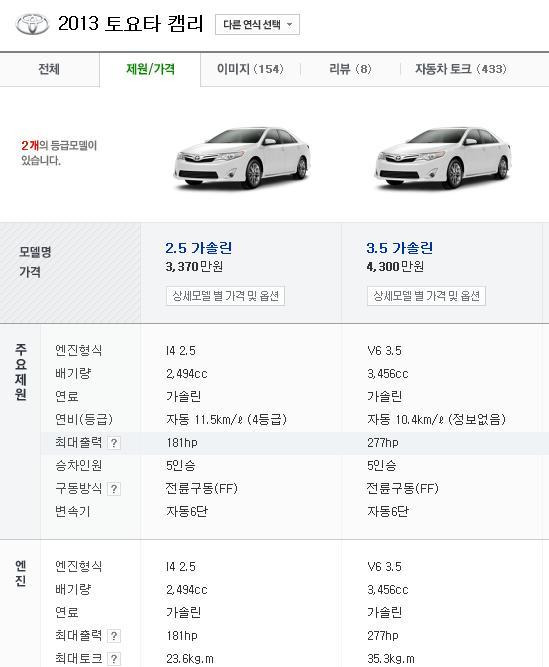The height and width of the screenshot is (667, 549).
Task: Select the 제원/가격 tab
Action: pyautogui.click(x=150, y=69)
